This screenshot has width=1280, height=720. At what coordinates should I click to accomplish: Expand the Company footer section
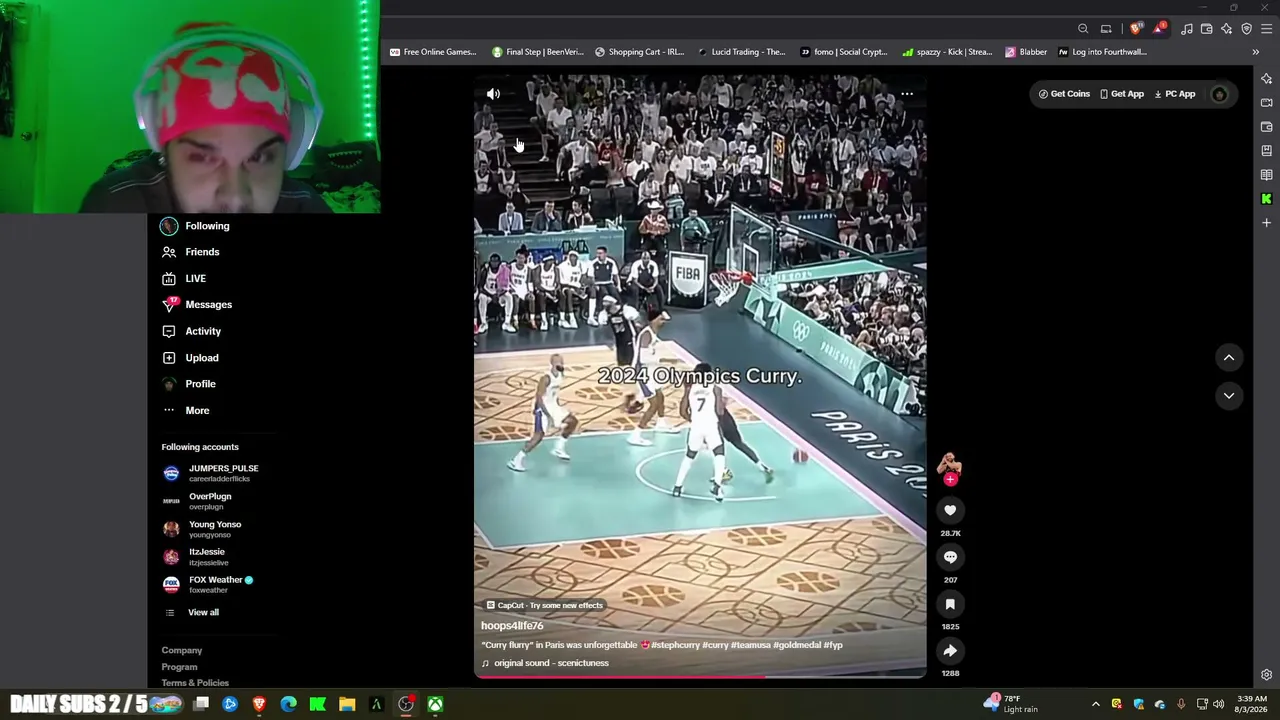pos(182,651)
